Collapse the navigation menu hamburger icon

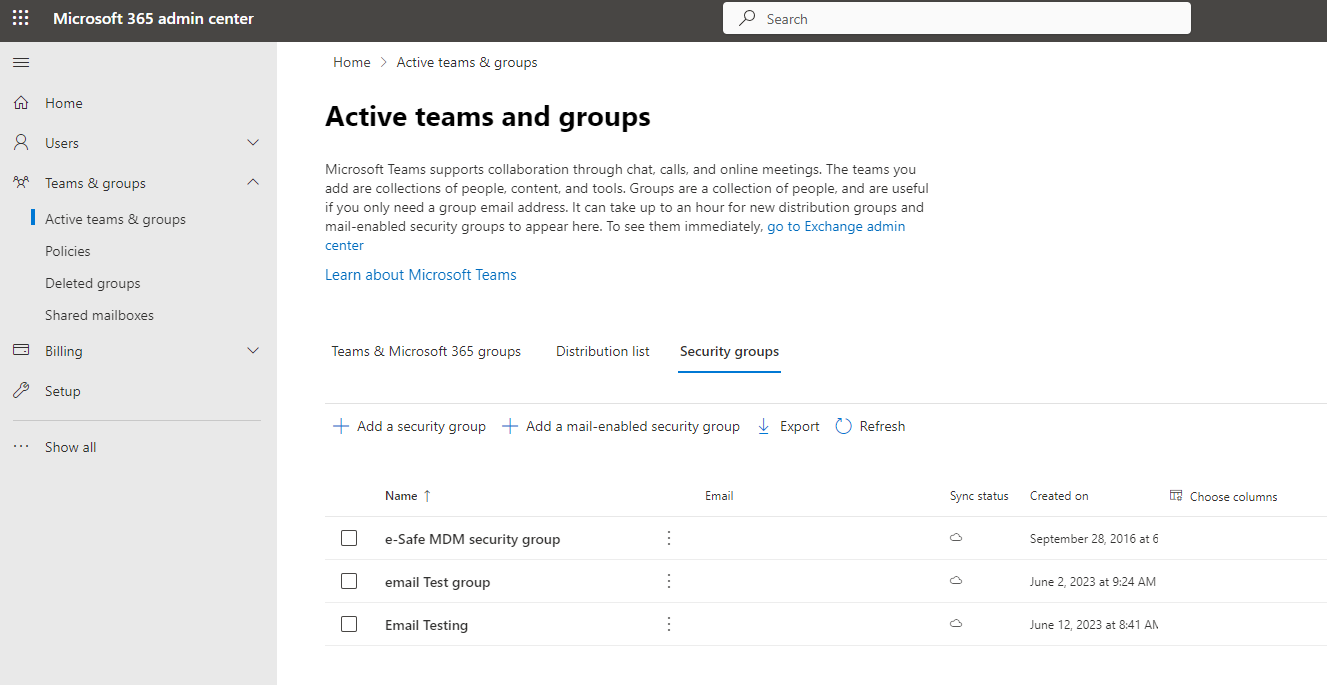pyautogui.click(x=21, y=63)
